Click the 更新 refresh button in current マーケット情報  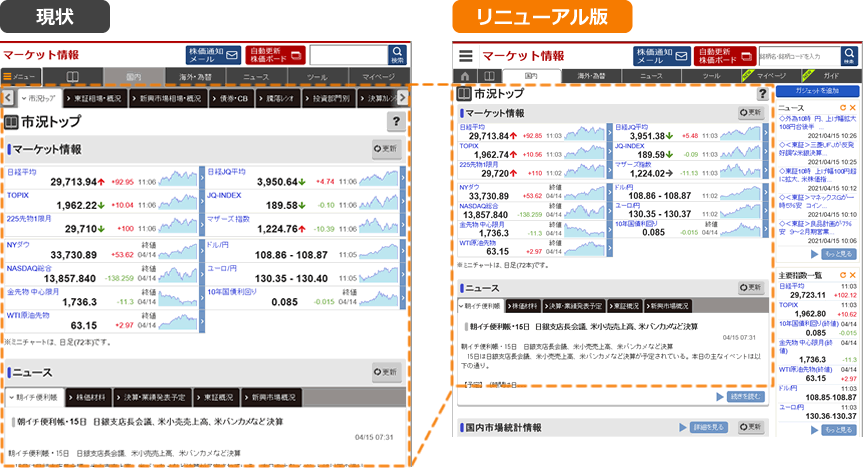tap(386, 149)
